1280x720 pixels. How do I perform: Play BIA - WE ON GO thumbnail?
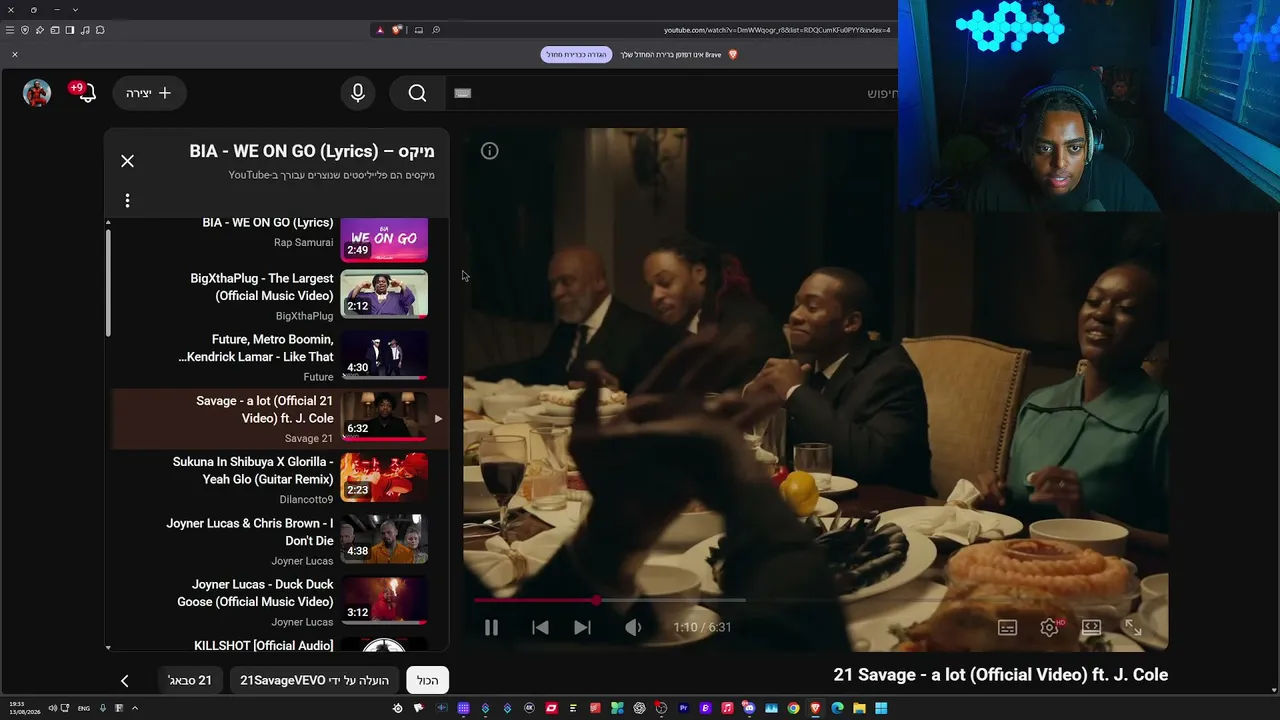point(384,240)
